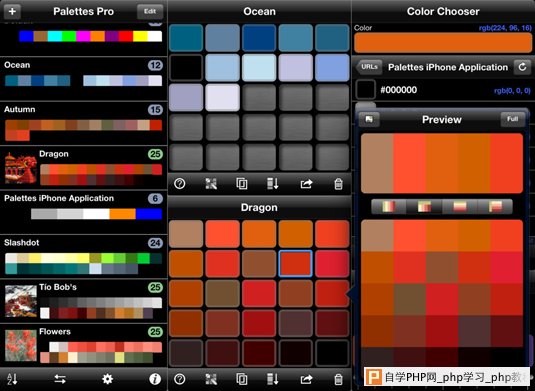Open the Flowers palette thumbnail image
The width and height of the screenshot is (535, 391).
tap(21, 345)
